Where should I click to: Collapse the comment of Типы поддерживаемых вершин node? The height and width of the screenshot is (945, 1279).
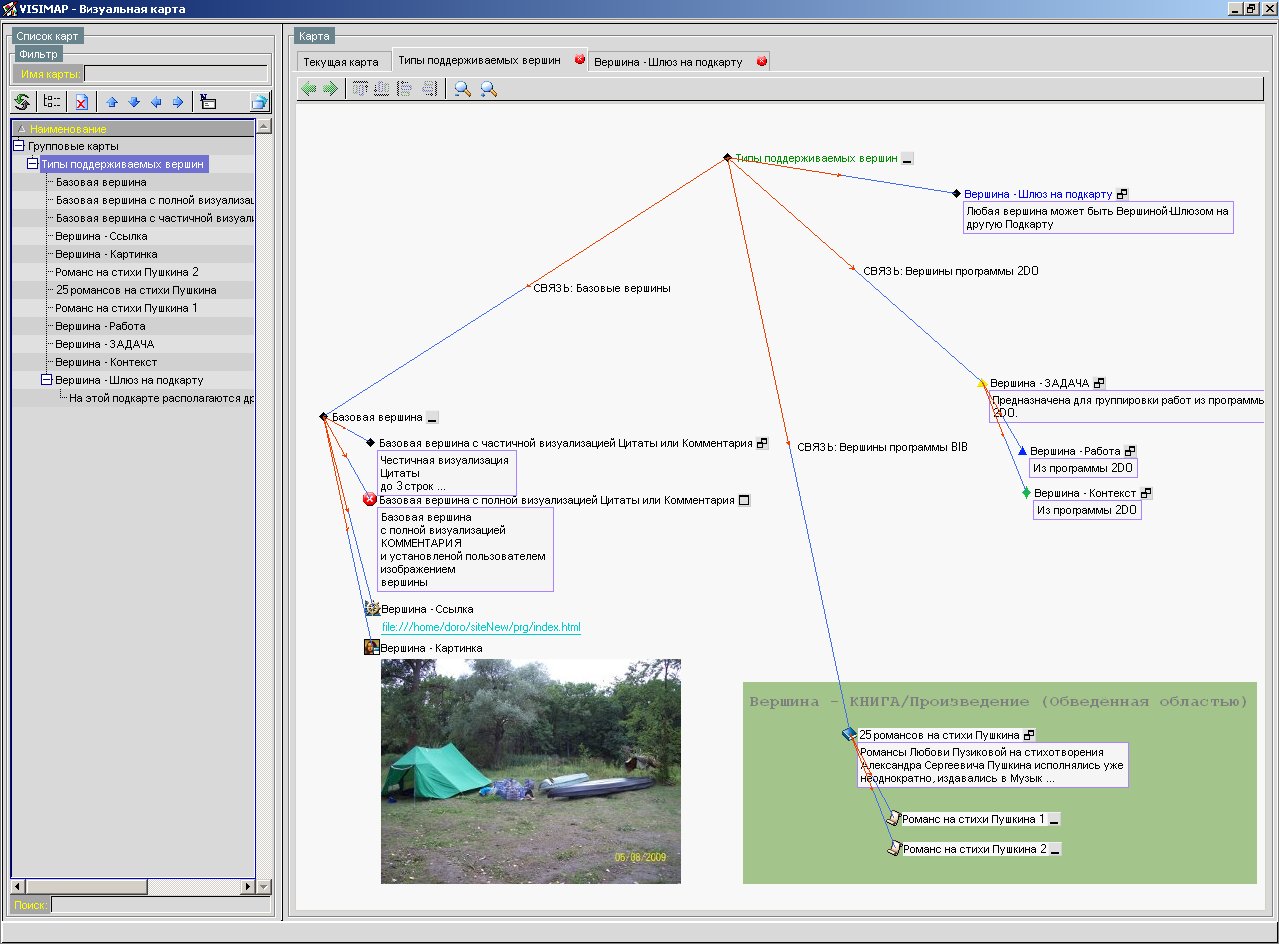(906, 156)
